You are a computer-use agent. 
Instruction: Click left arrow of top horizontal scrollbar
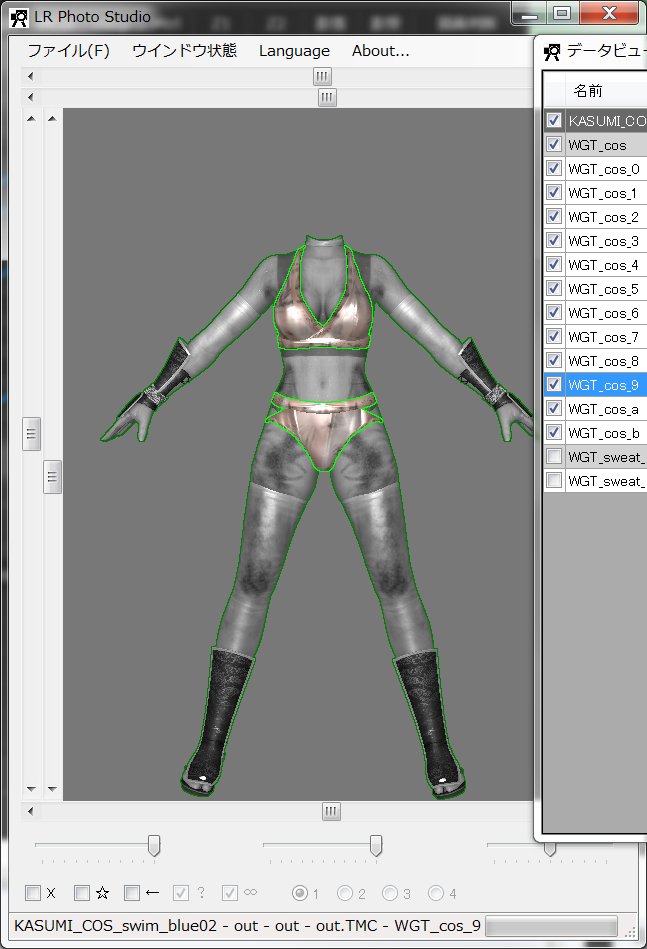30,76
